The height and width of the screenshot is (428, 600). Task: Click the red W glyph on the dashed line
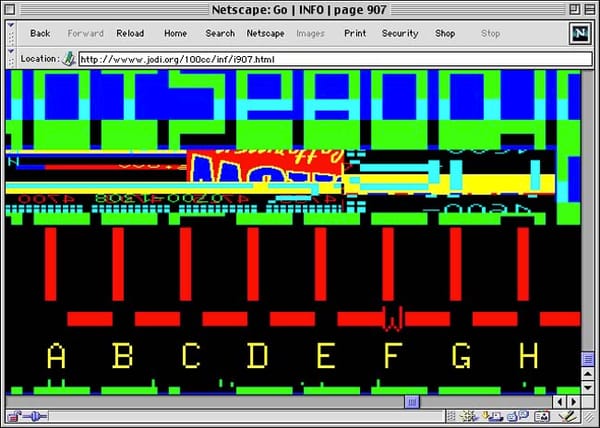pos(393,319)
